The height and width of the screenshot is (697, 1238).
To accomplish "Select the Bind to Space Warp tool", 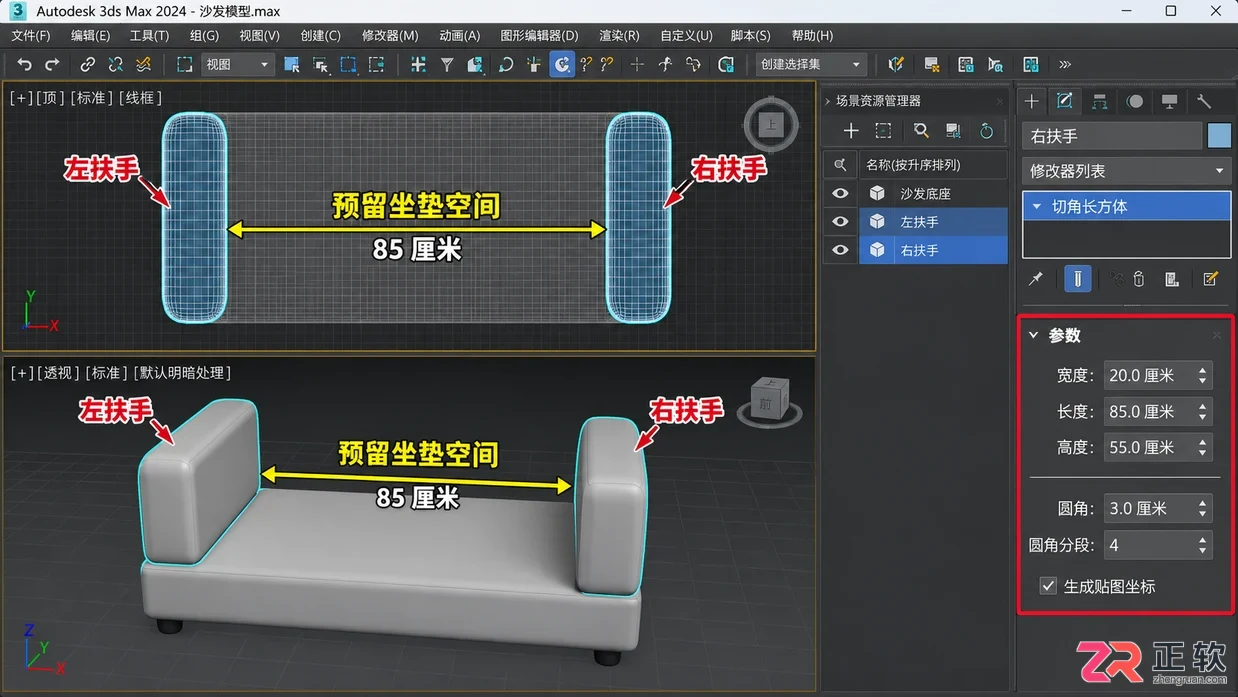I will tap(144, 64).
